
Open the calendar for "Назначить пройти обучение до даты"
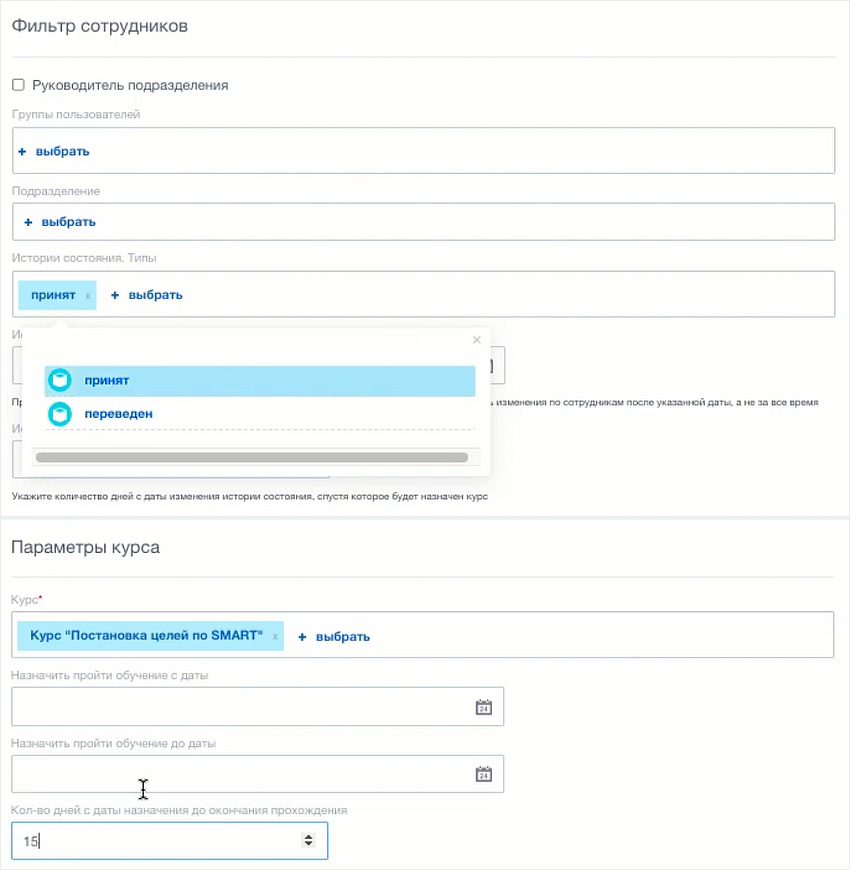click(483, 773)
